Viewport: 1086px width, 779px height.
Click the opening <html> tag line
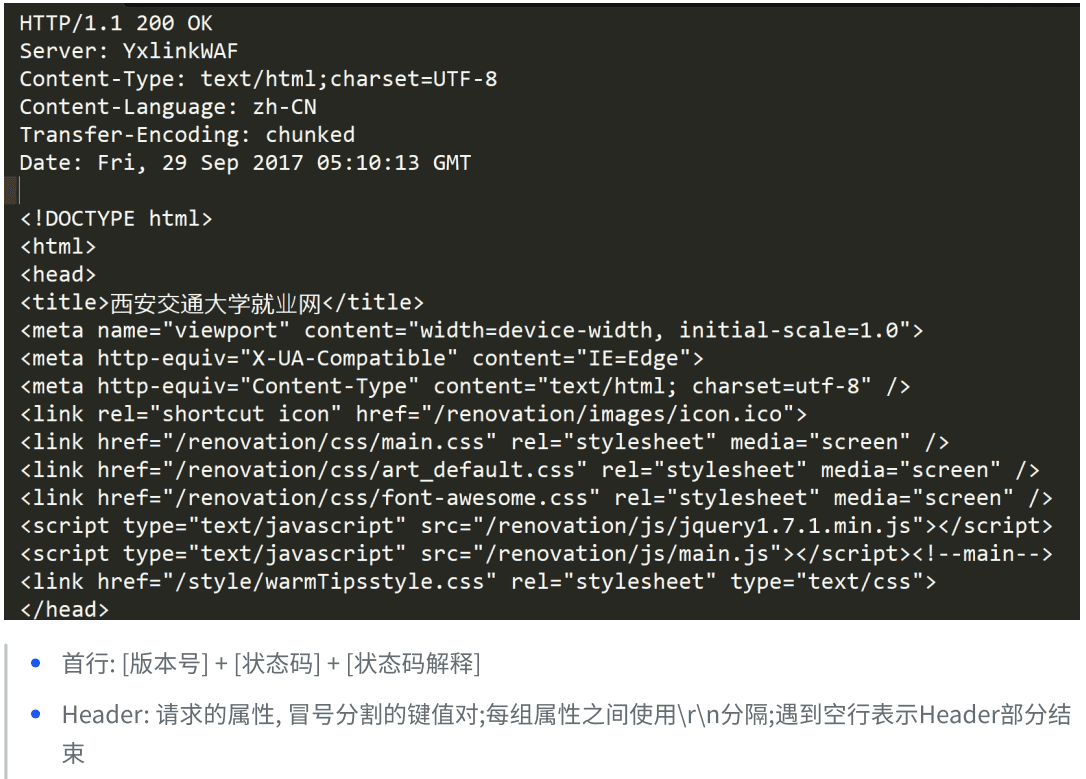tap(58, 246)
